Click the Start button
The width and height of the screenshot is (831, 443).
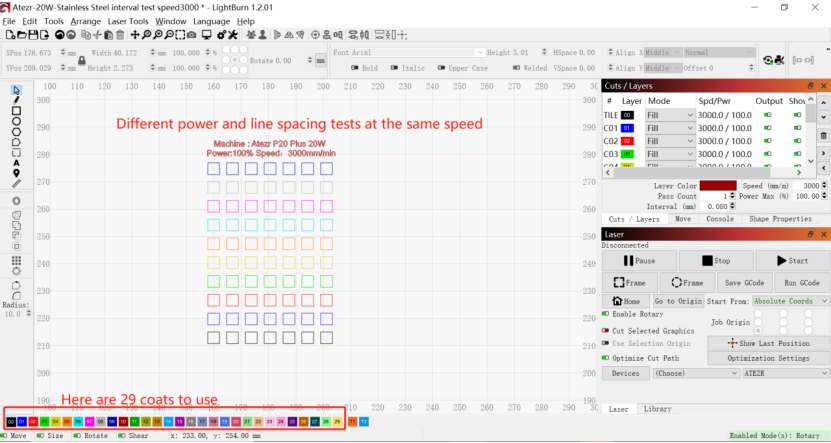(x=792, y=261)
